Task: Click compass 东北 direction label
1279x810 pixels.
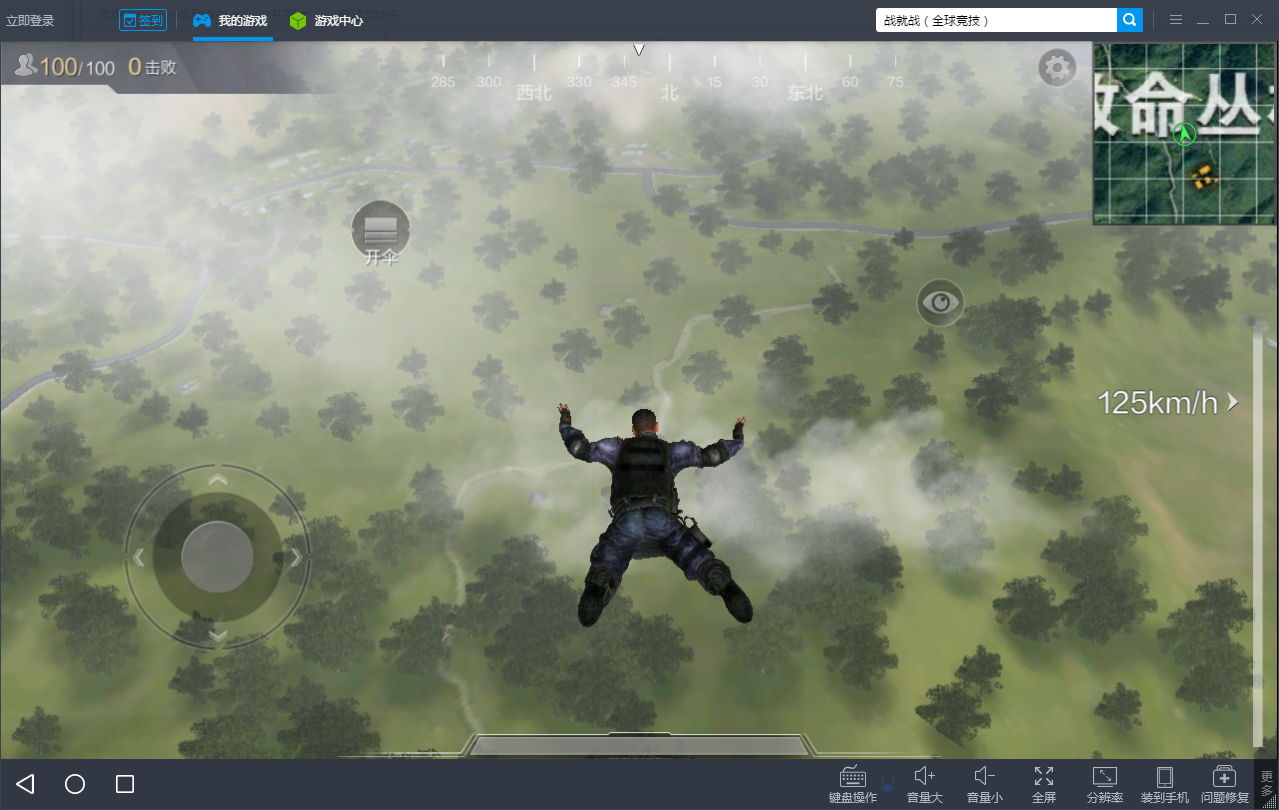Action: click(x=805, y=93)
